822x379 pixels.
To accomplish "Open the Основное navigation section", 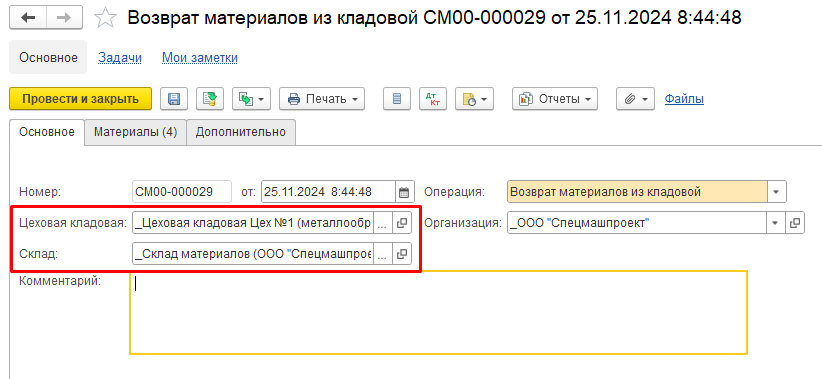I will [48, 58].
